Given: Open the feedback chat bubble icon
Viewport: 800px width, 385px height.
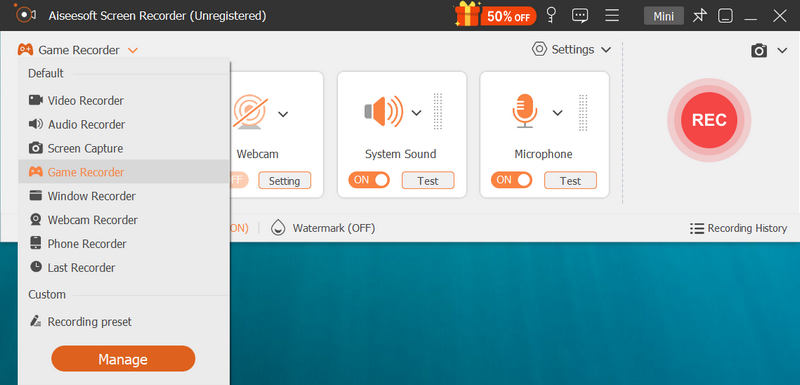Looking at the screenshot, I should [x=580, y=15].
